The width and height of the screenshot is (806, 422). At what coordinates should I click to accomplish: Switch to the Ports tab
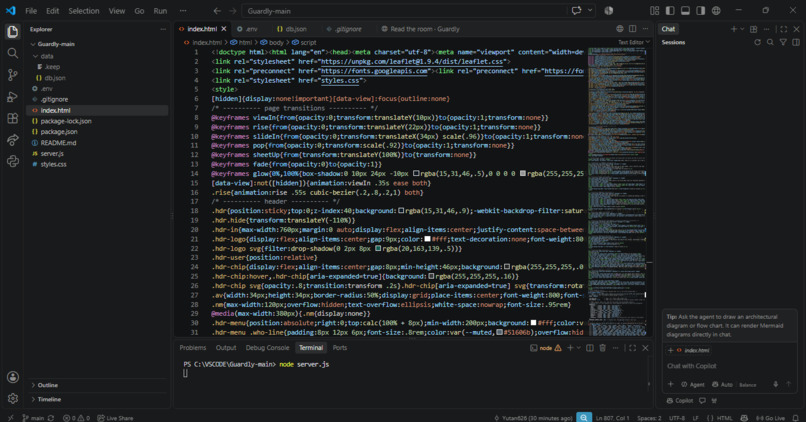coord(340,348)
